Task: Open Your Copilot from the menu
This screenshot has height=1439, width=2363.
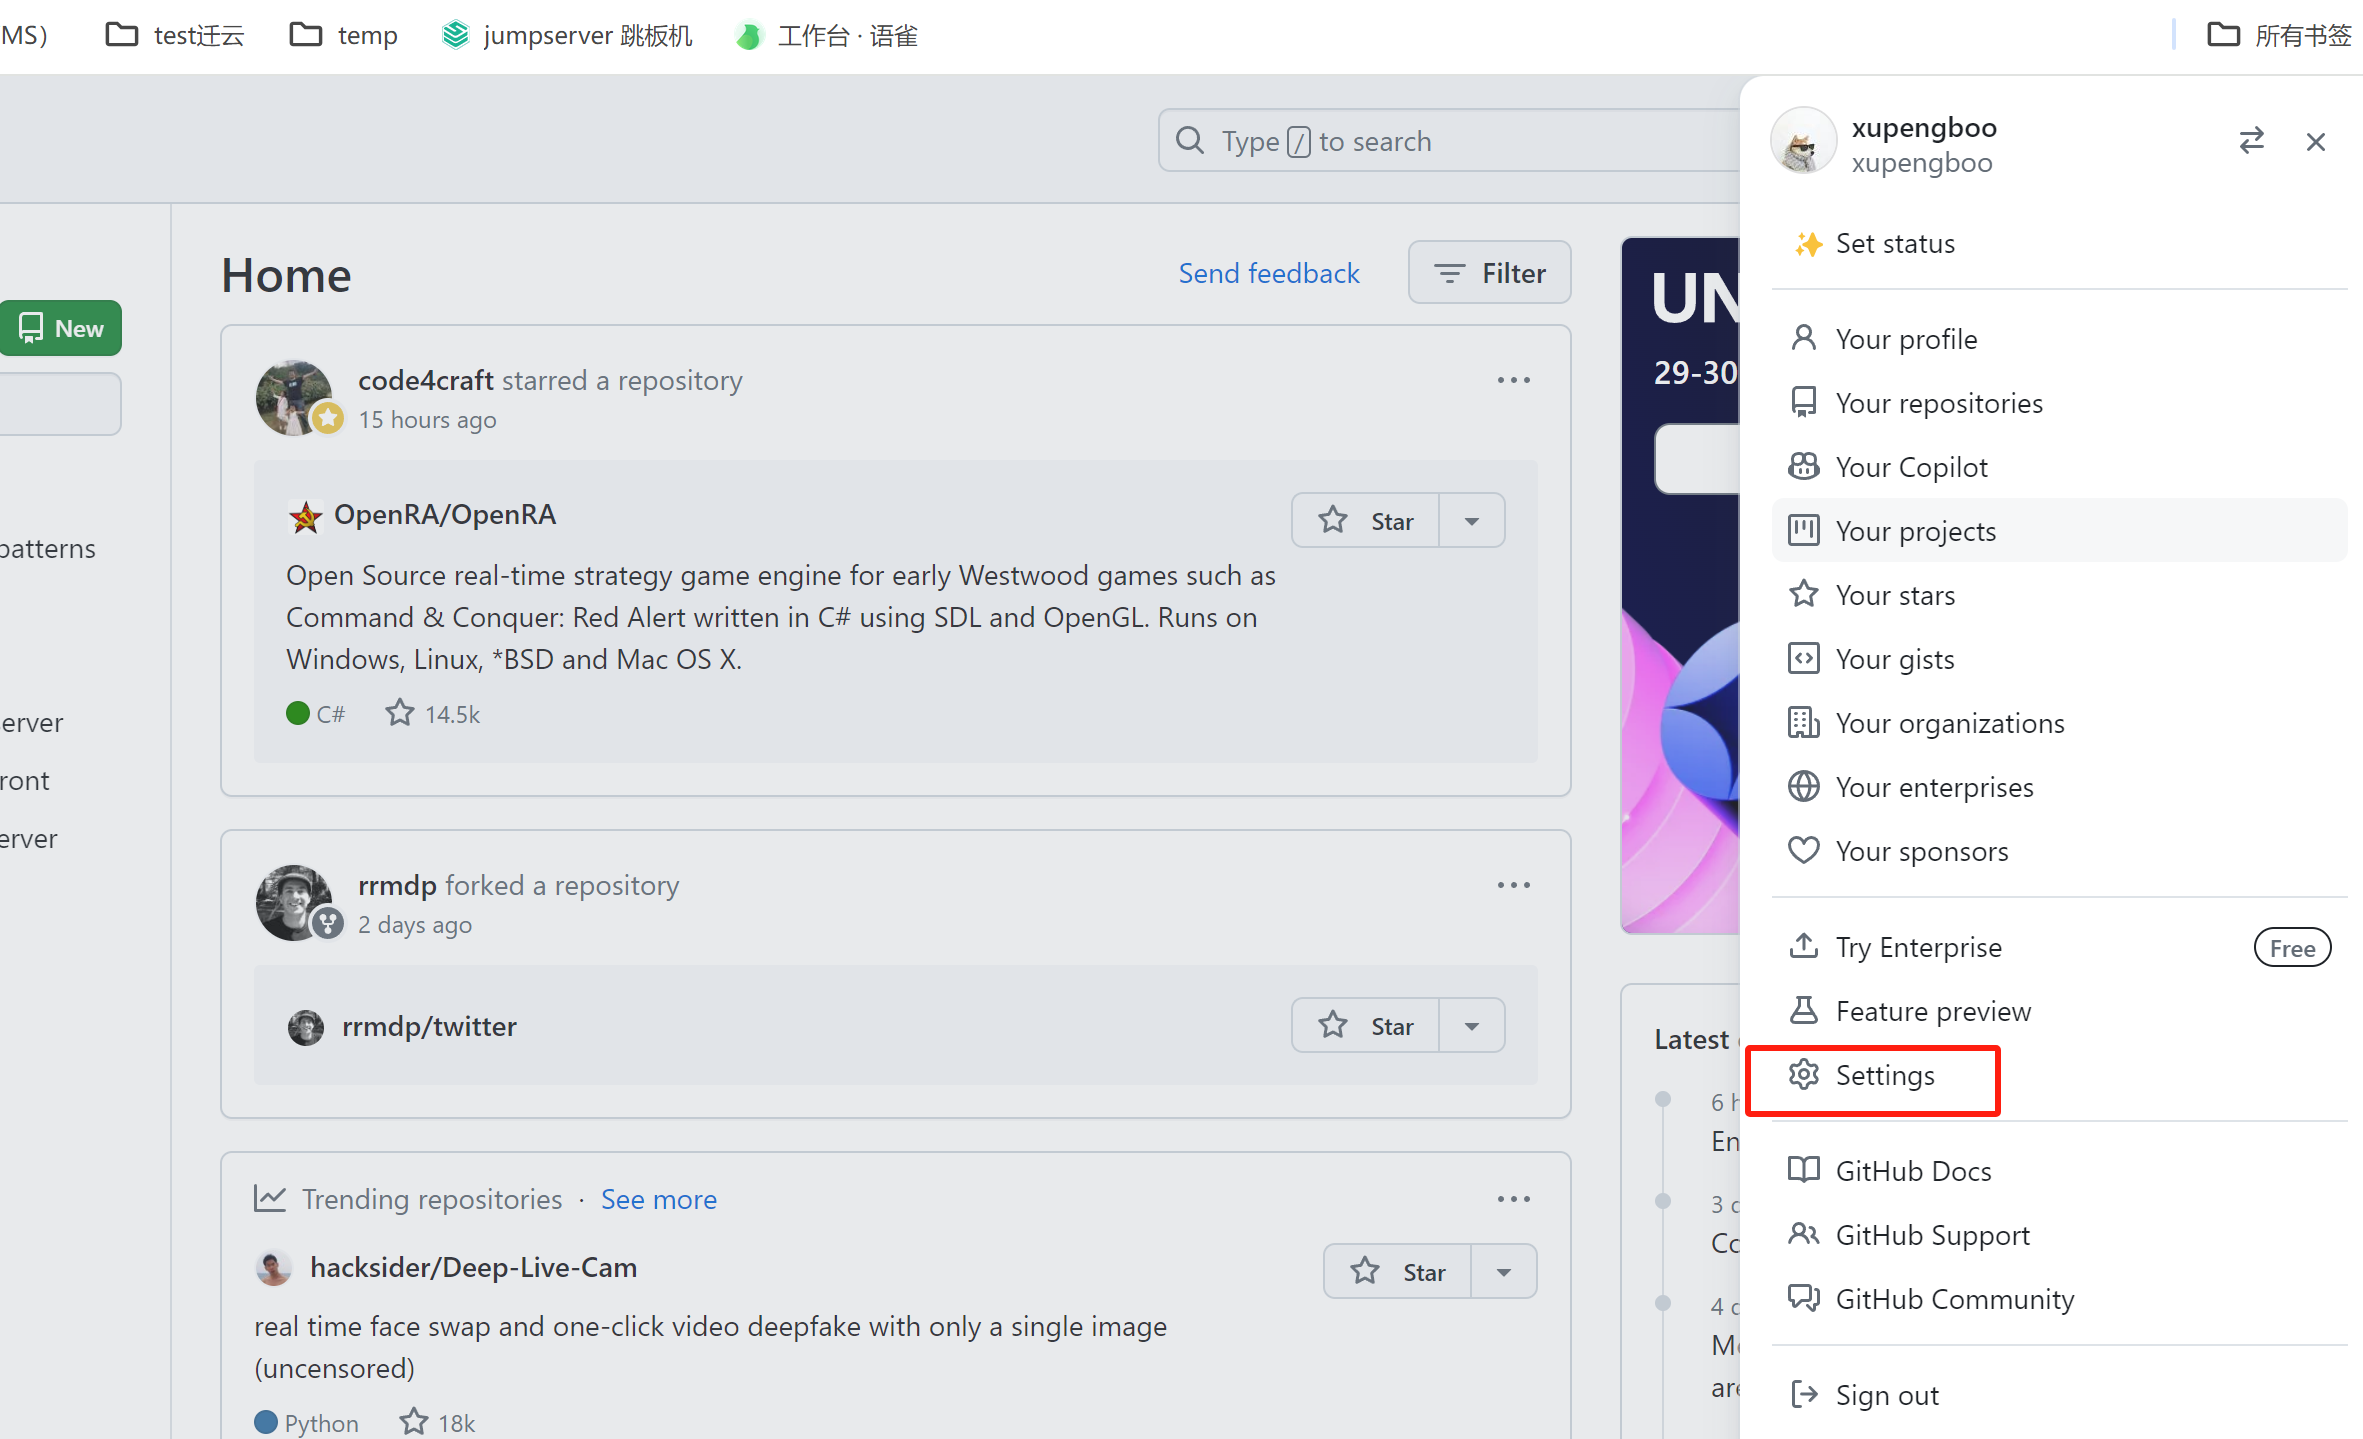Action: point(1911,467)
